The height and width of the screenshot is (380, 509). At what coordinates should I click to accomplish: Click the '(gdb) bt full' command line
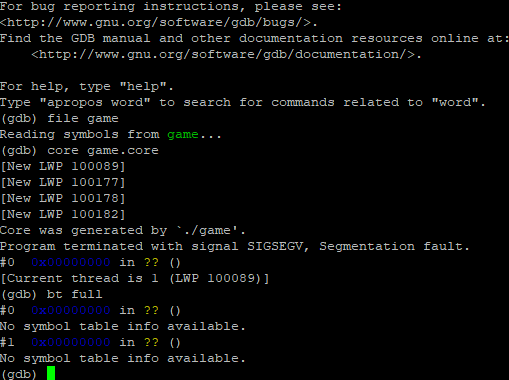(x=51, y=295)
